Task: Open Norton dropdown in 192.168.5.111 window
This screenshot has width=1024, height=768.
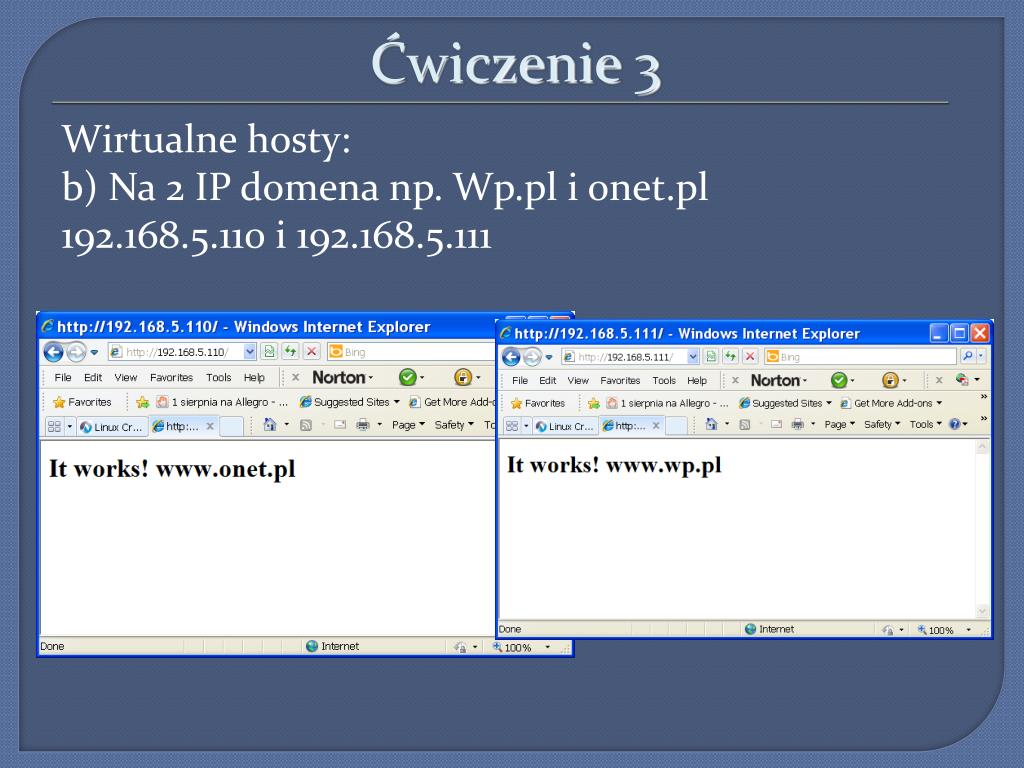Action: [x=805, y=380]
